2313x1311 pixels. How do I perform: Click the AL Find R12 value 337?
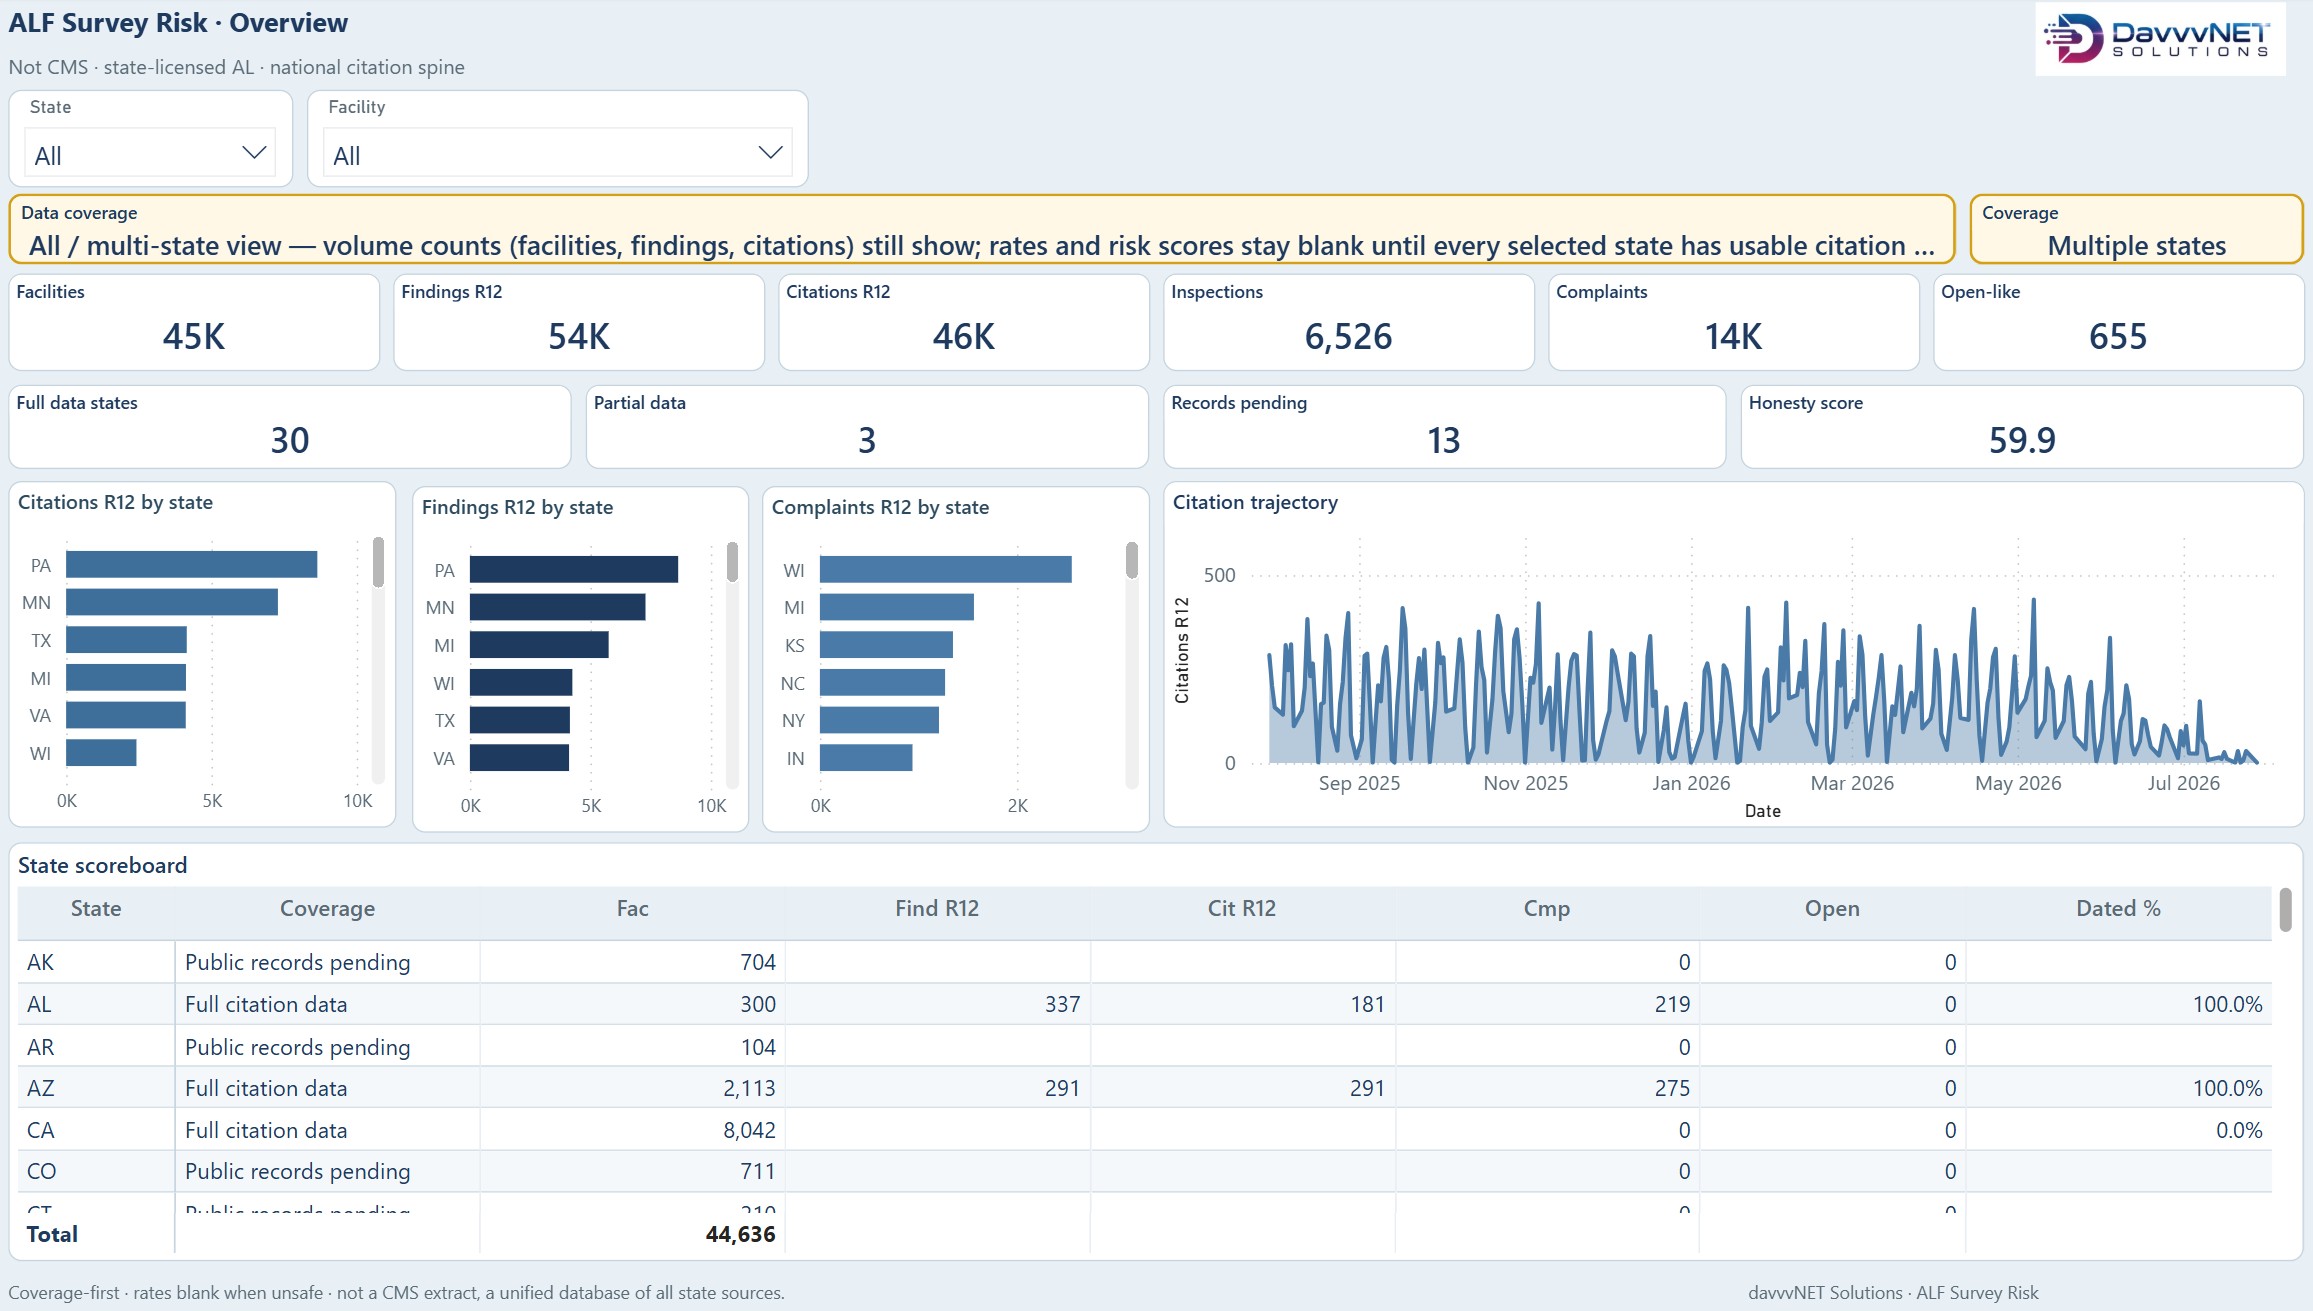(1062, 1004)
